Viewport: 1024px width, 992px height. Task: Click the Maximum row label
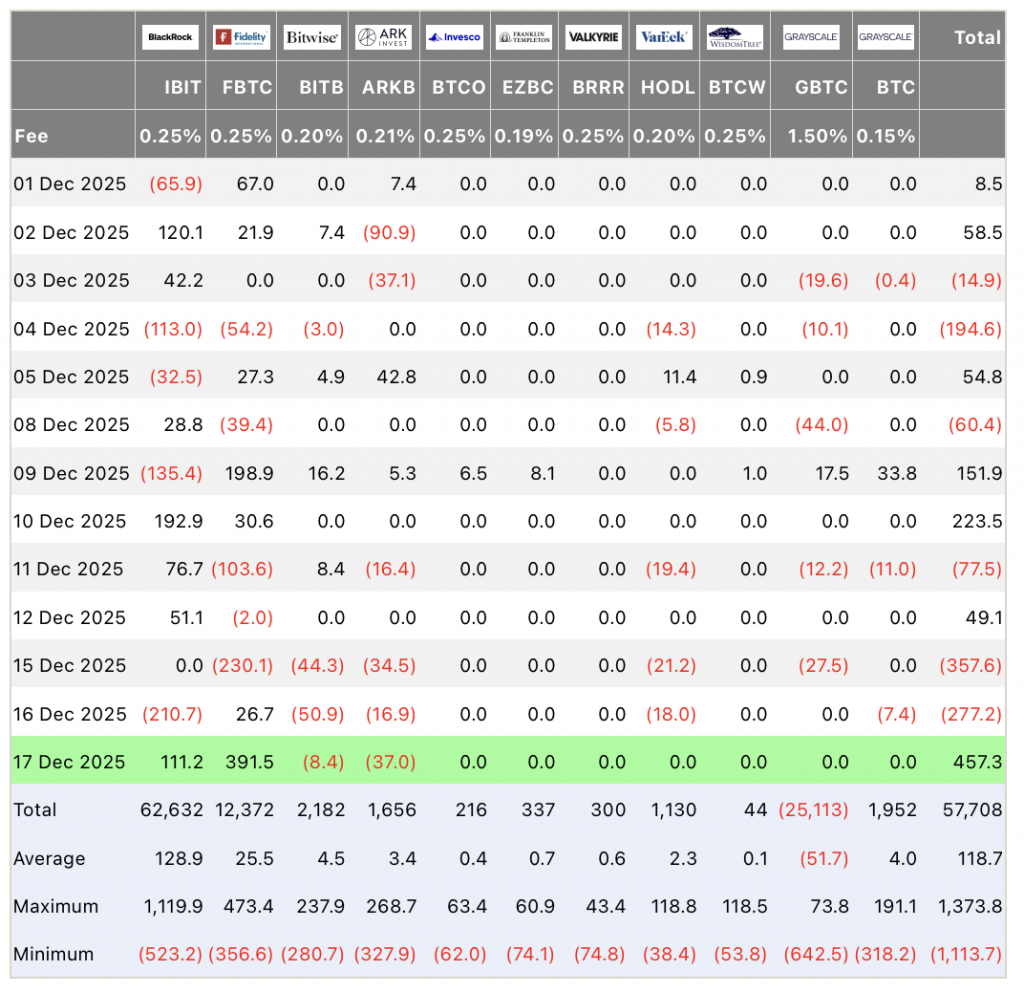[56, 907]
